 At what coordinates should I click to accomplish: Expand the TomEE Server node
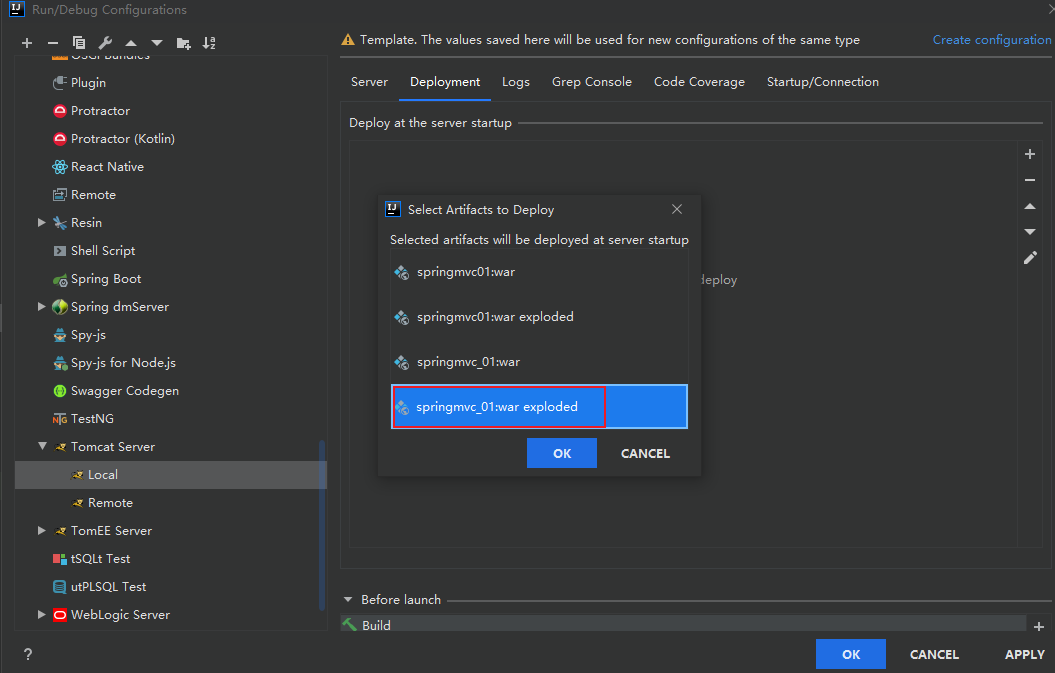point(42,531)
